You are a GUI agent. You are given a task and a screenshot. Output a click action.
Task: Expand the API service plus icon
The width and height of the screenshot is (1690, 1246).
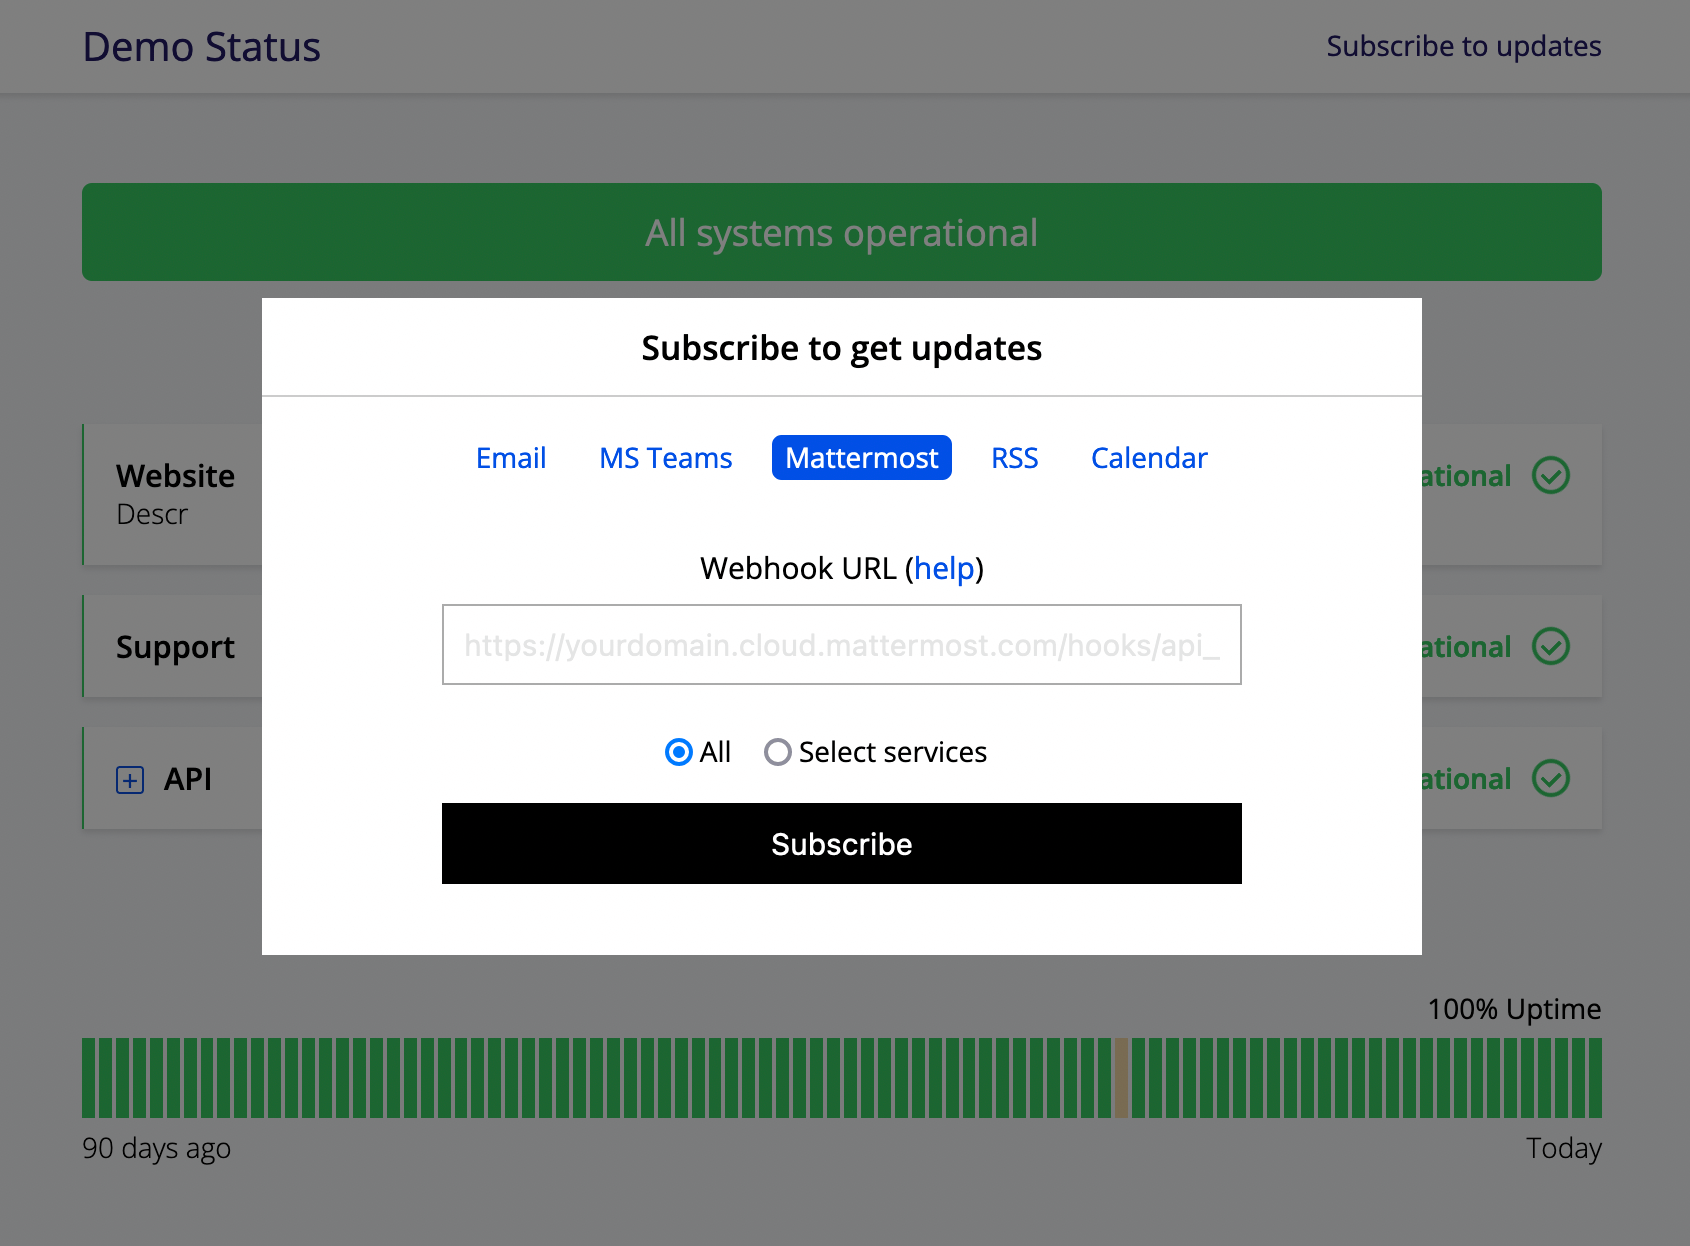[x=130, y=779]
